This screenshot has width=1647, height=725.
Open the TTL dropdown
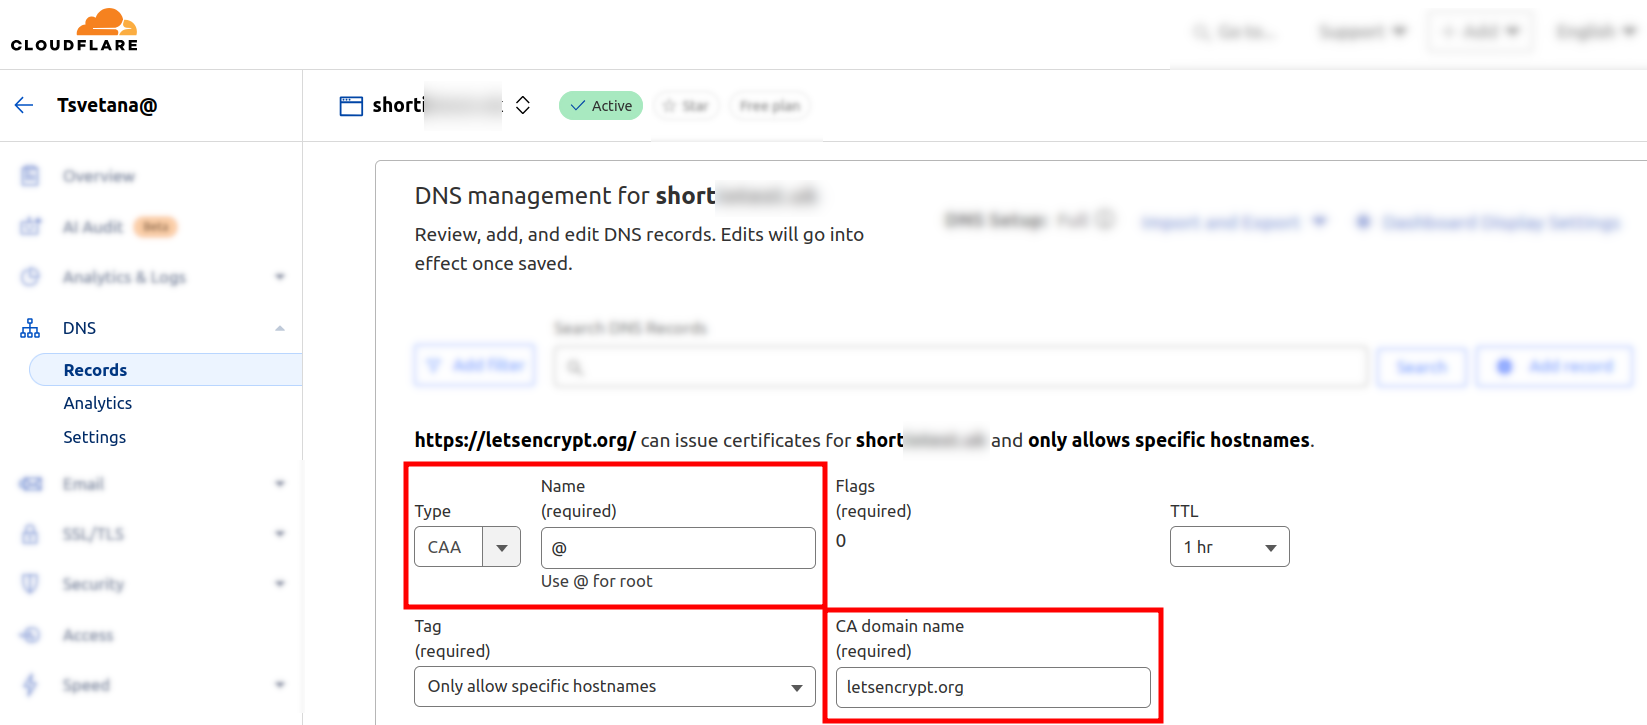pos(1230,547)
